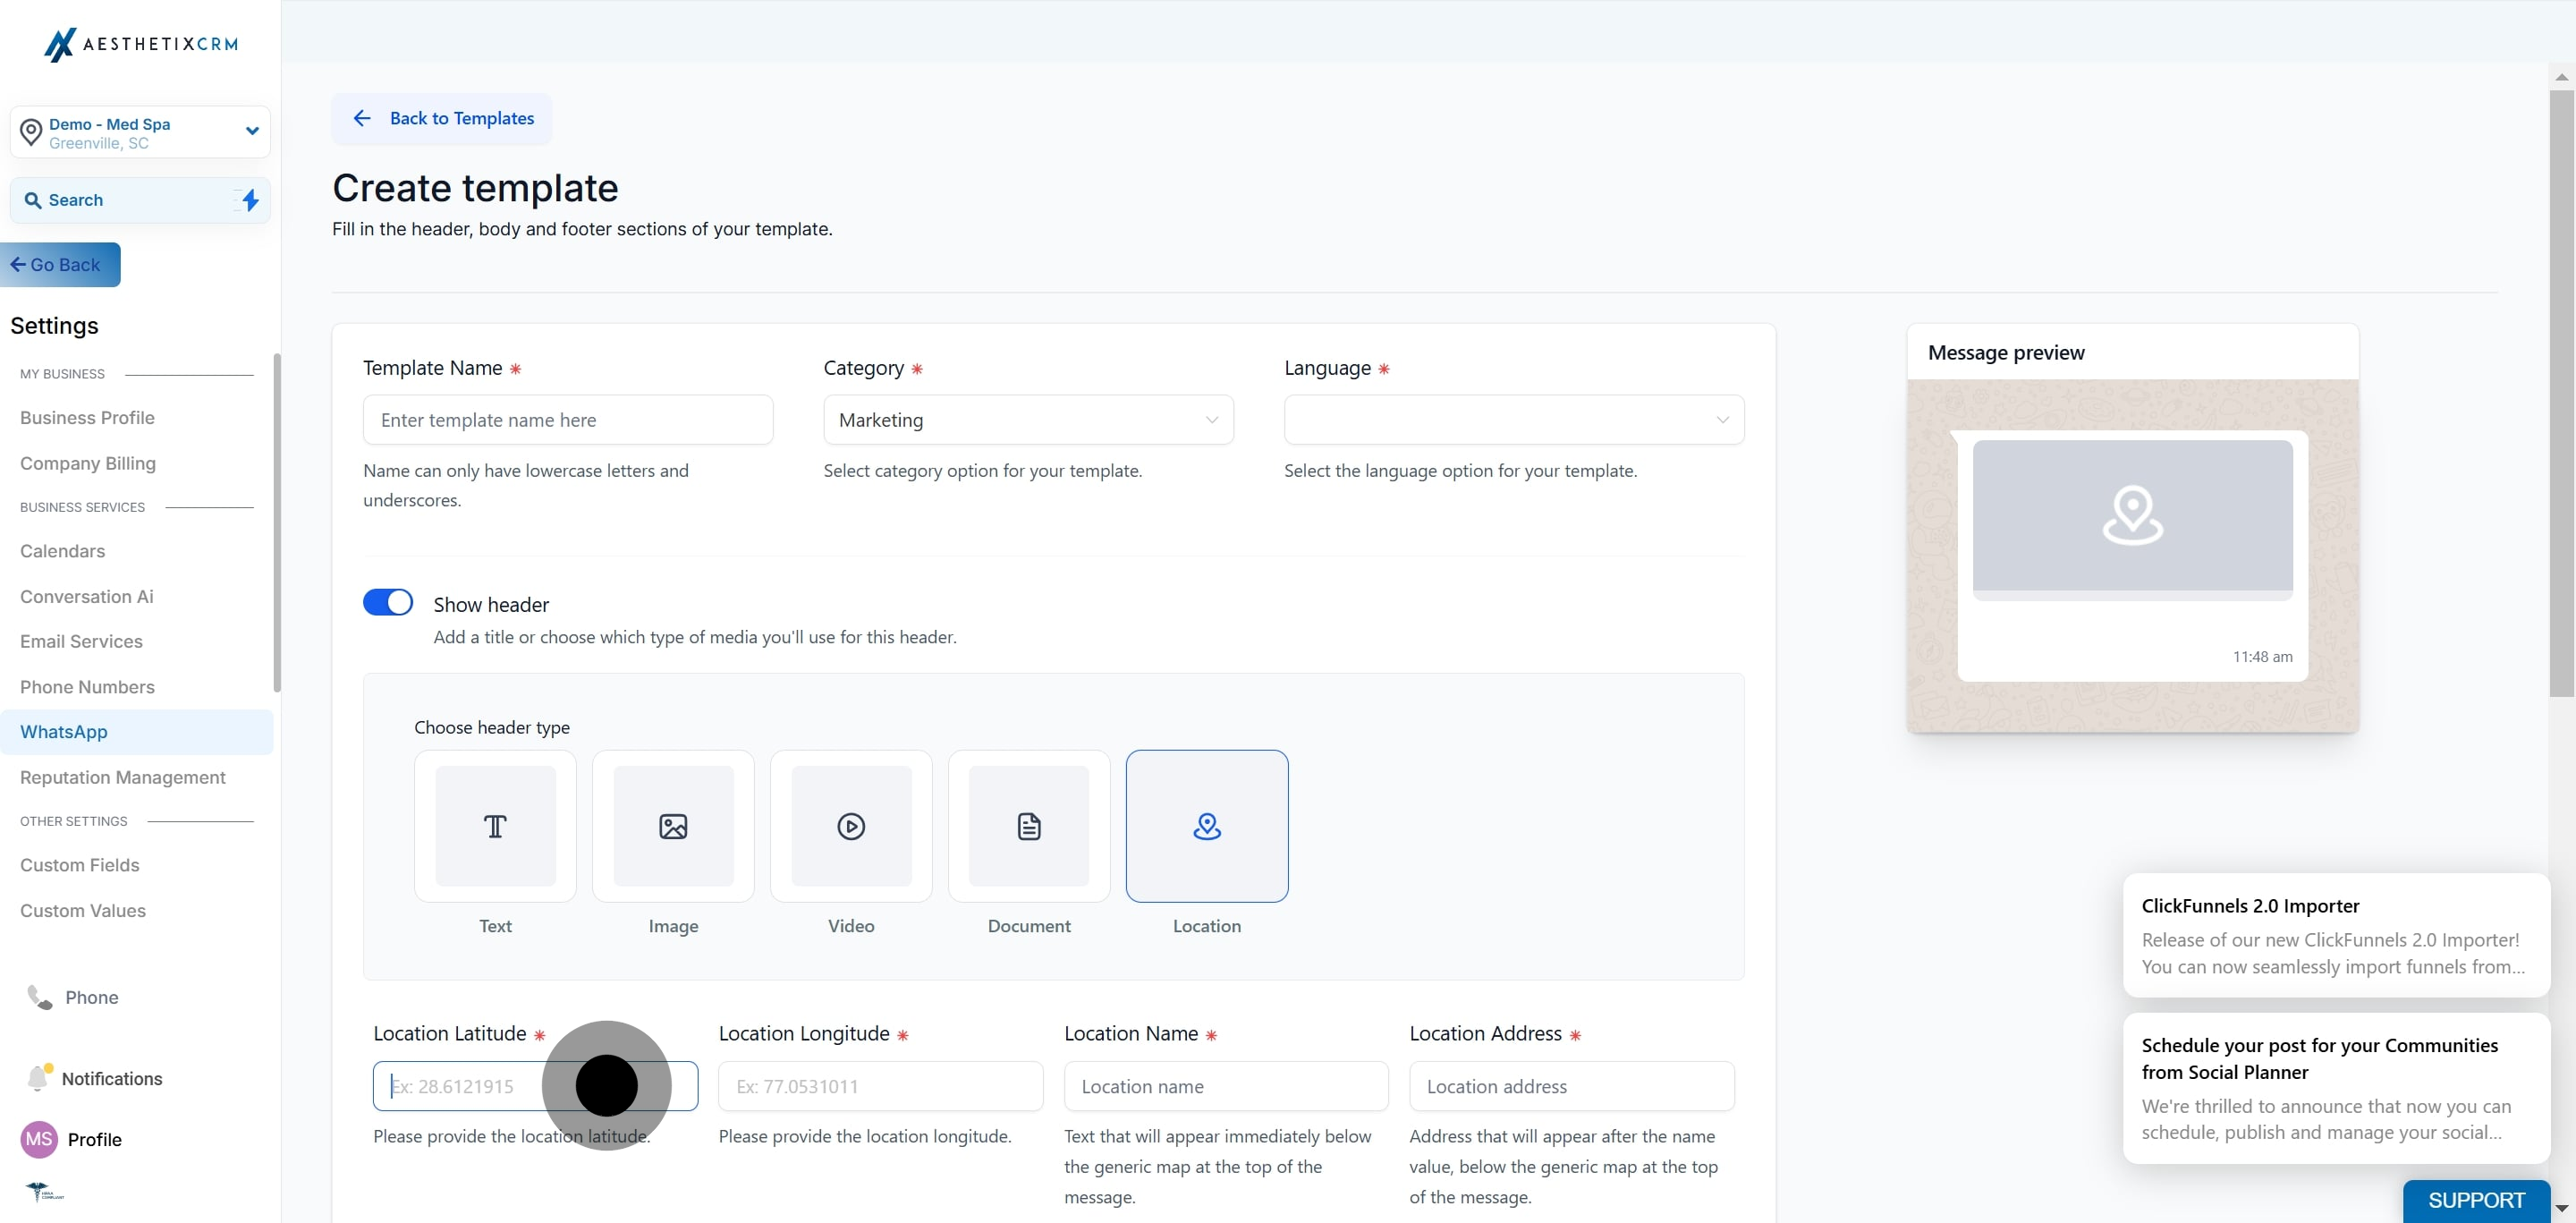Open Notifications bell icon
Viewport: 2576px width, 1223px height.
(38, 1078)
